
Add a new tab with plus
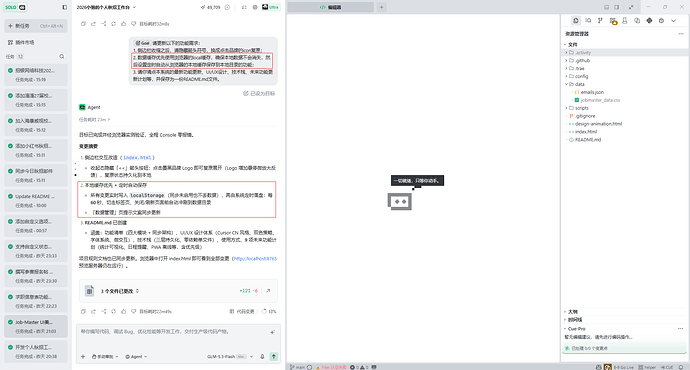click(382, 7)
